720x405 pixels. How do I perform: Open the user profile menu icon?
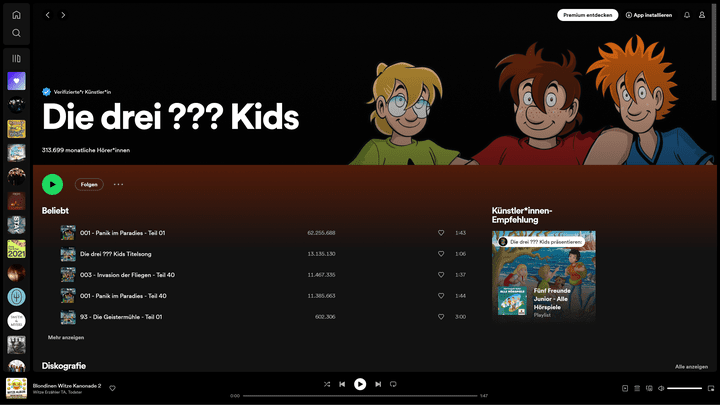[702, 15]
